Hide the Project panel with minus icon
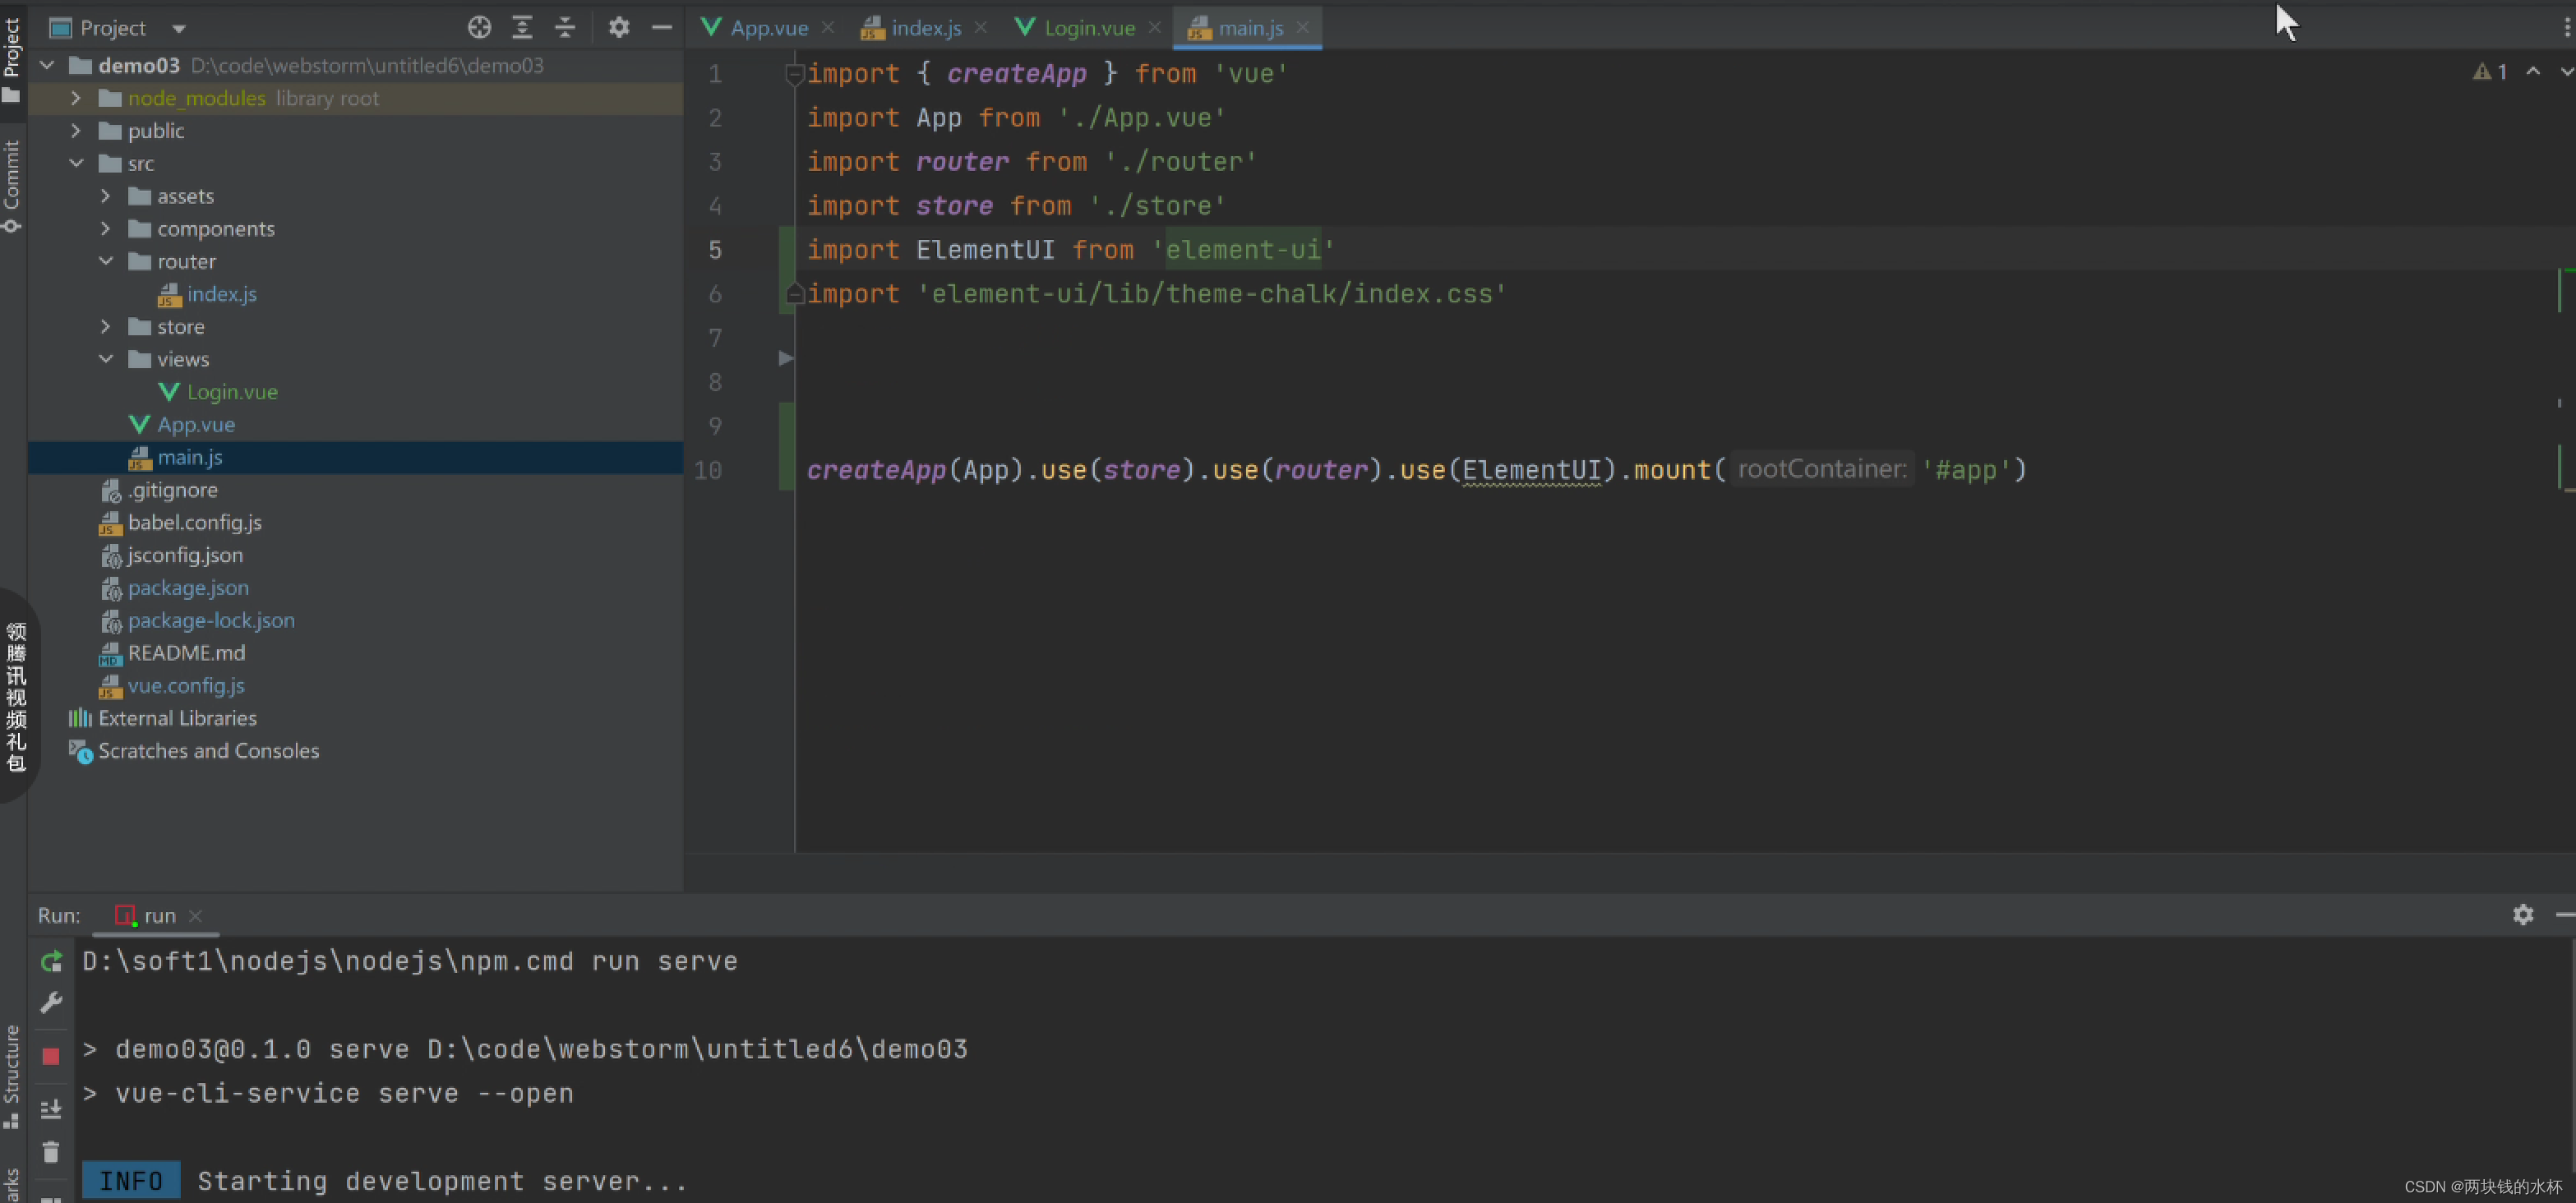This screenshot has height=1203, width=2576. [661, 27]
